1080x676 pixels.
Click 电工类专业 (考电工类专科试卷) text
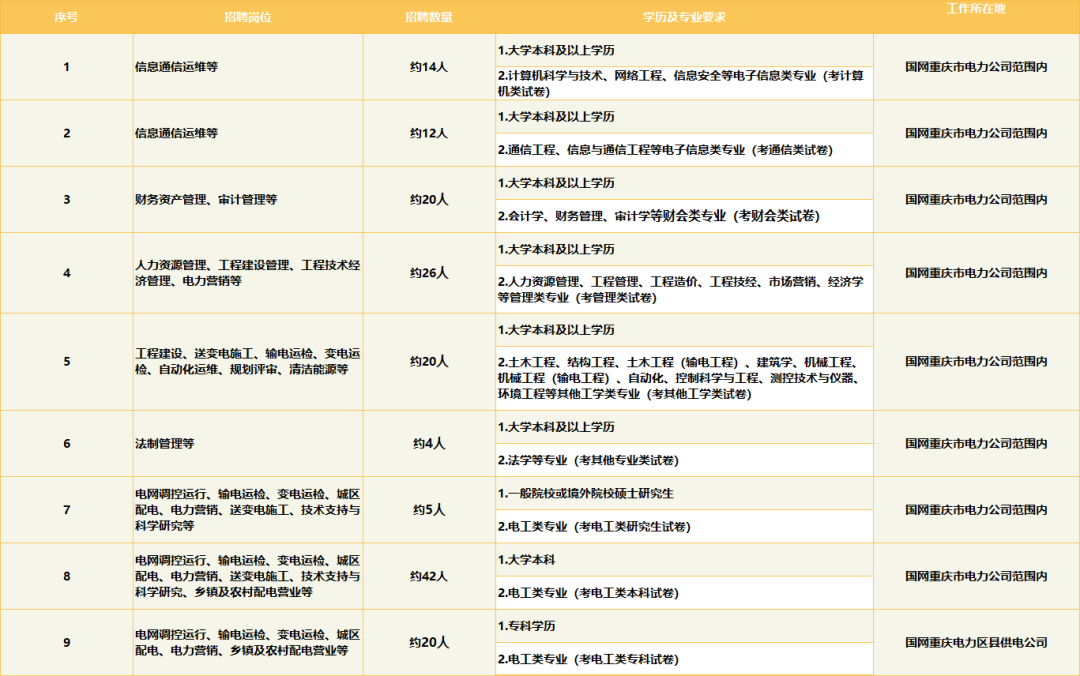pos(588,659)
